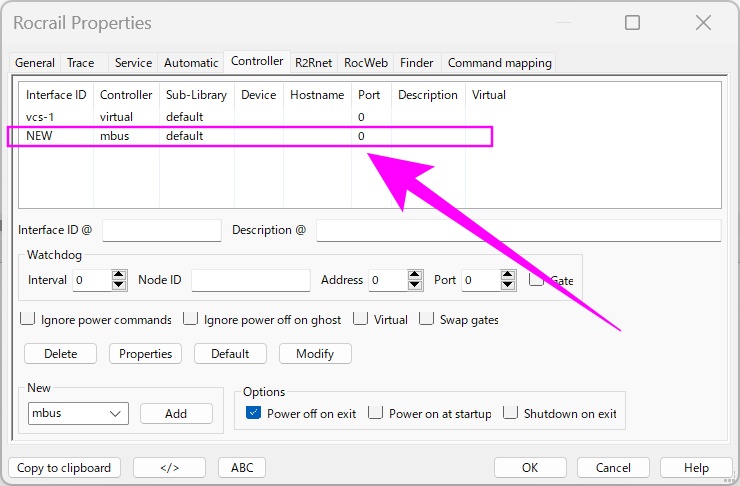The width and height of the screenshot is (740, 486).
Task: Enable Shutdown on exit
Action: 510,413
